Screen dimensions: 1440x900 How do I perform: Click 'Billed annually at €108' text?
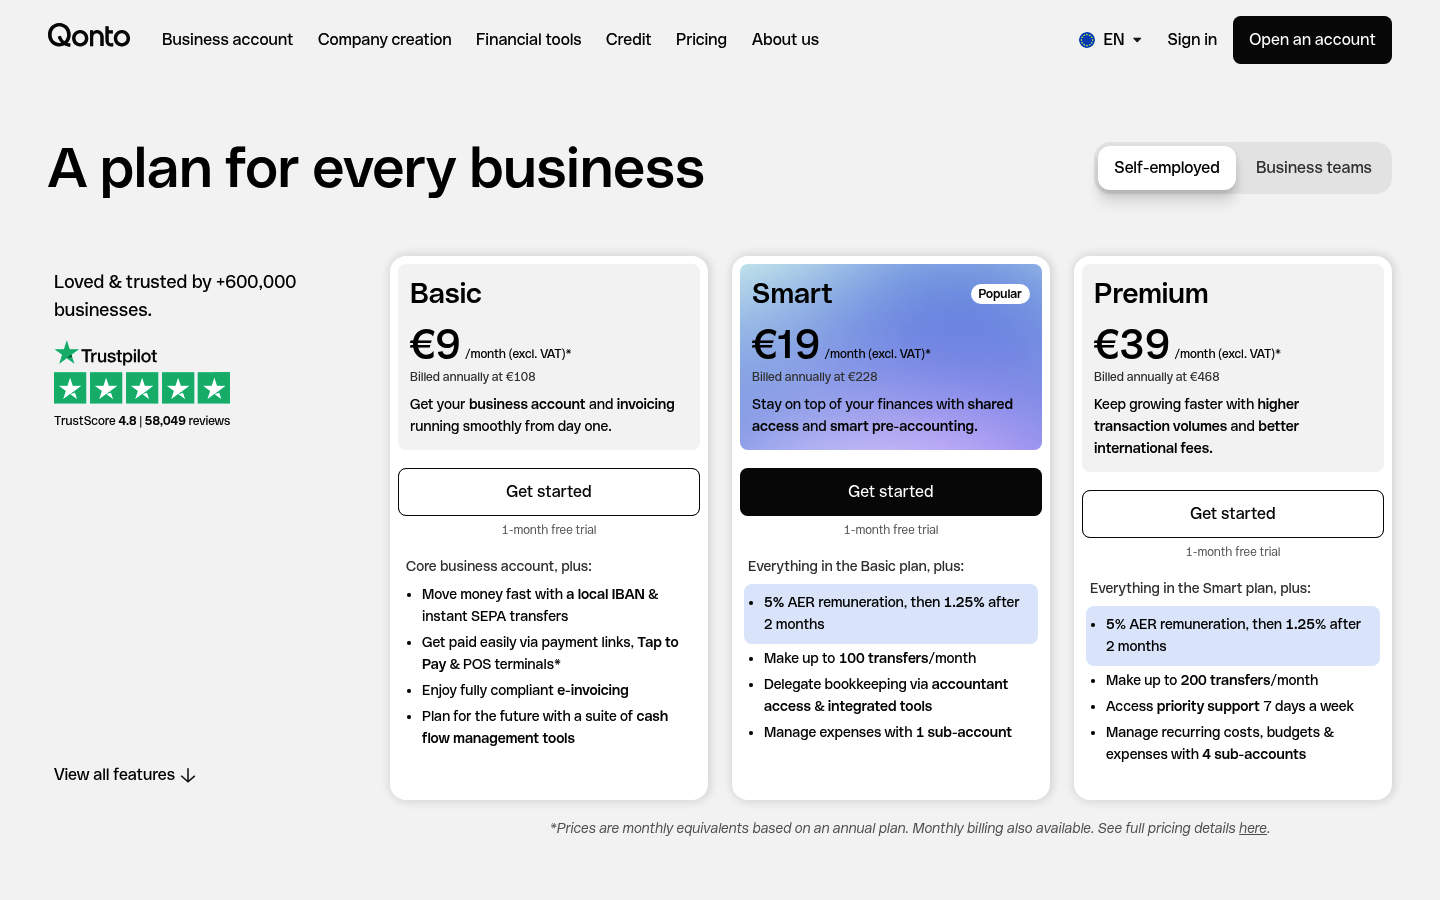[473, 377]
